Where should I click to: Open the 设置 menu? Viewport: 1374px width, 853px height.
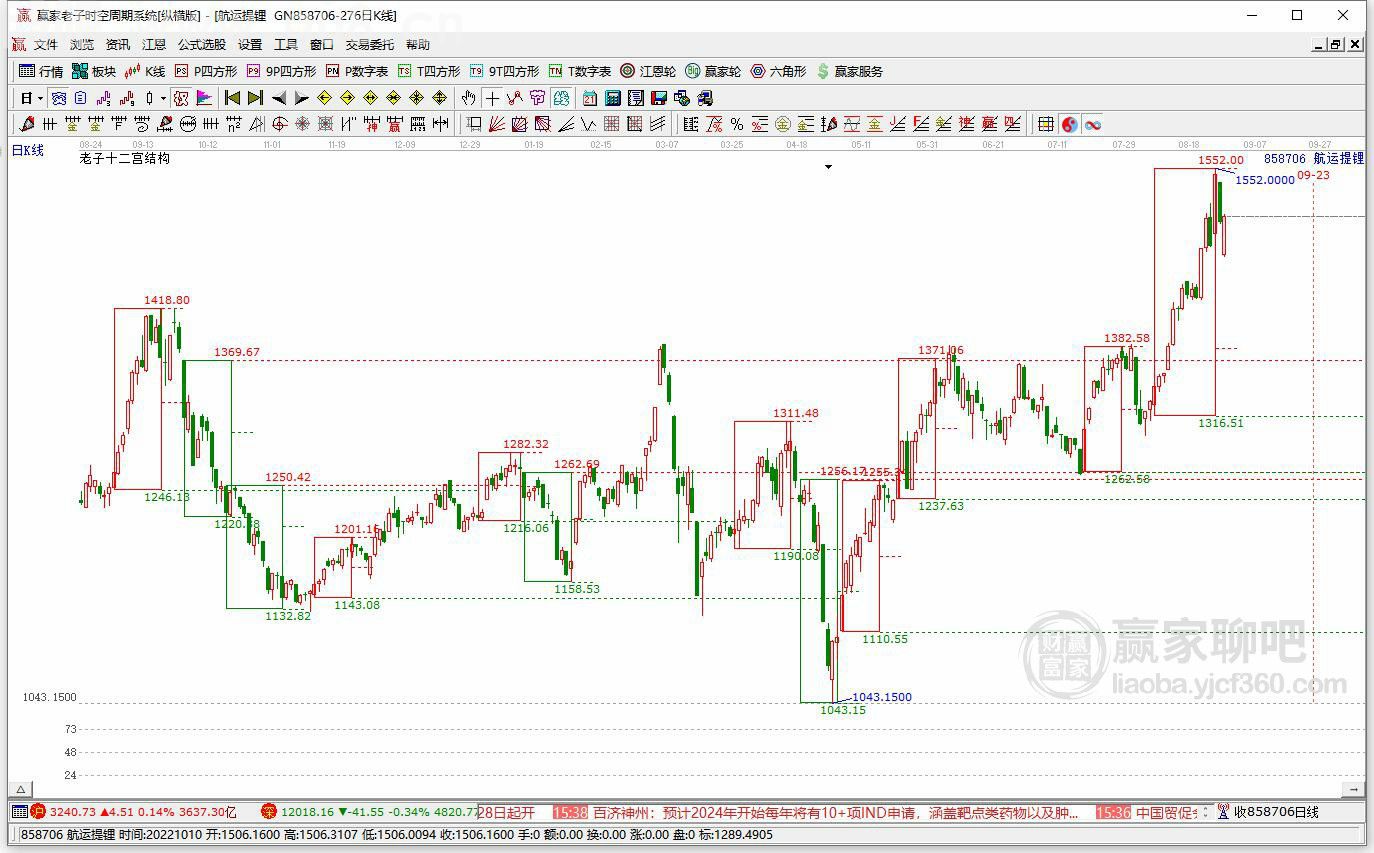click(x=250, y=45)
